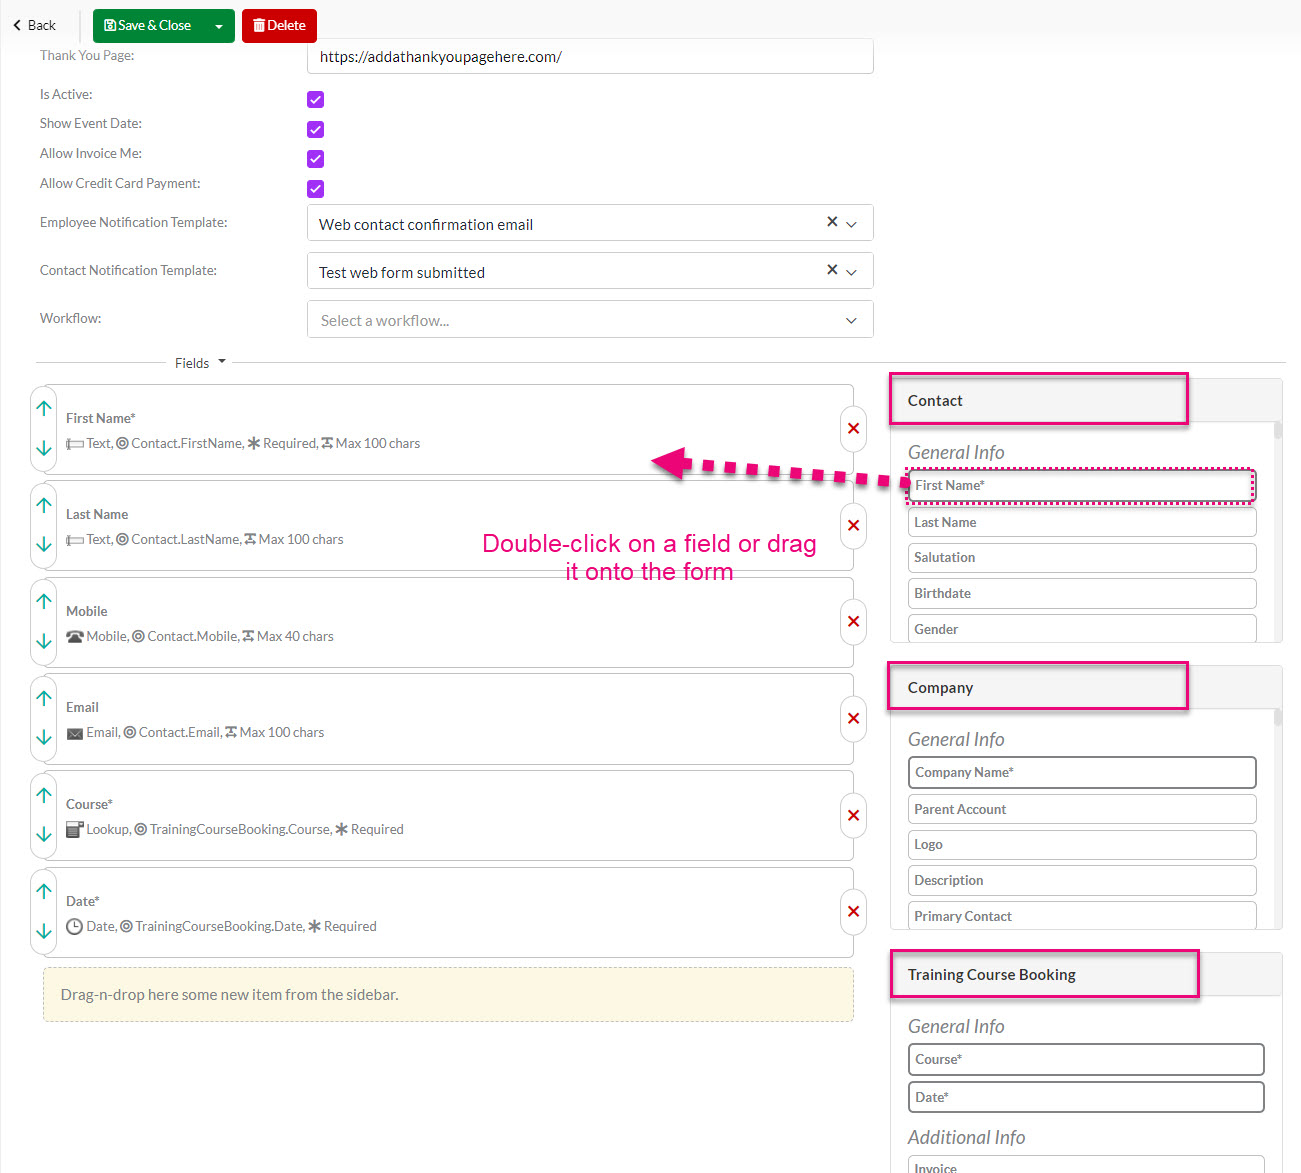This screenshot has height=1173, width=1301.
Task: Move Mobile field up with arrow
Action: point(44,601)
